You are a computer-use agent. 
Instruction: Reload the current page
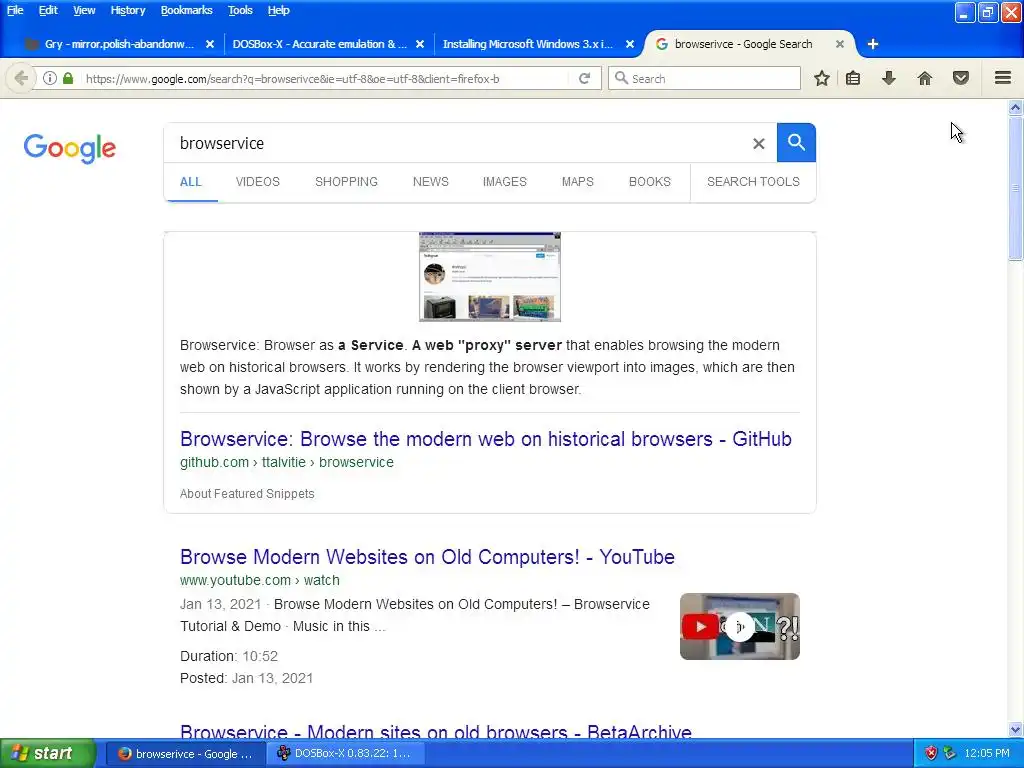coord(584,78)
